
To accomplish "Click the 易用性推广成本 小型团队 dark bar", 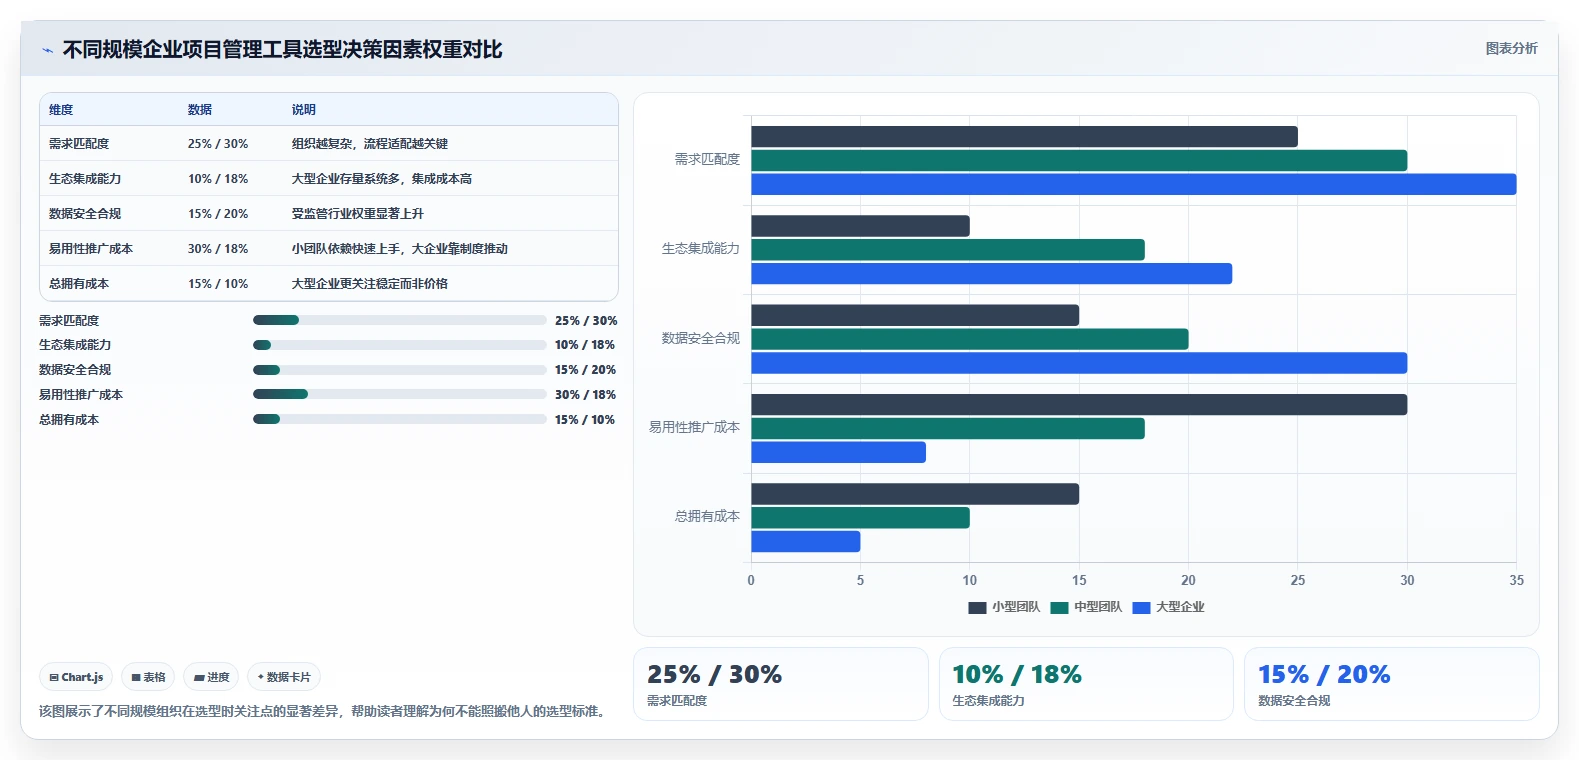I will (1079, 404).
